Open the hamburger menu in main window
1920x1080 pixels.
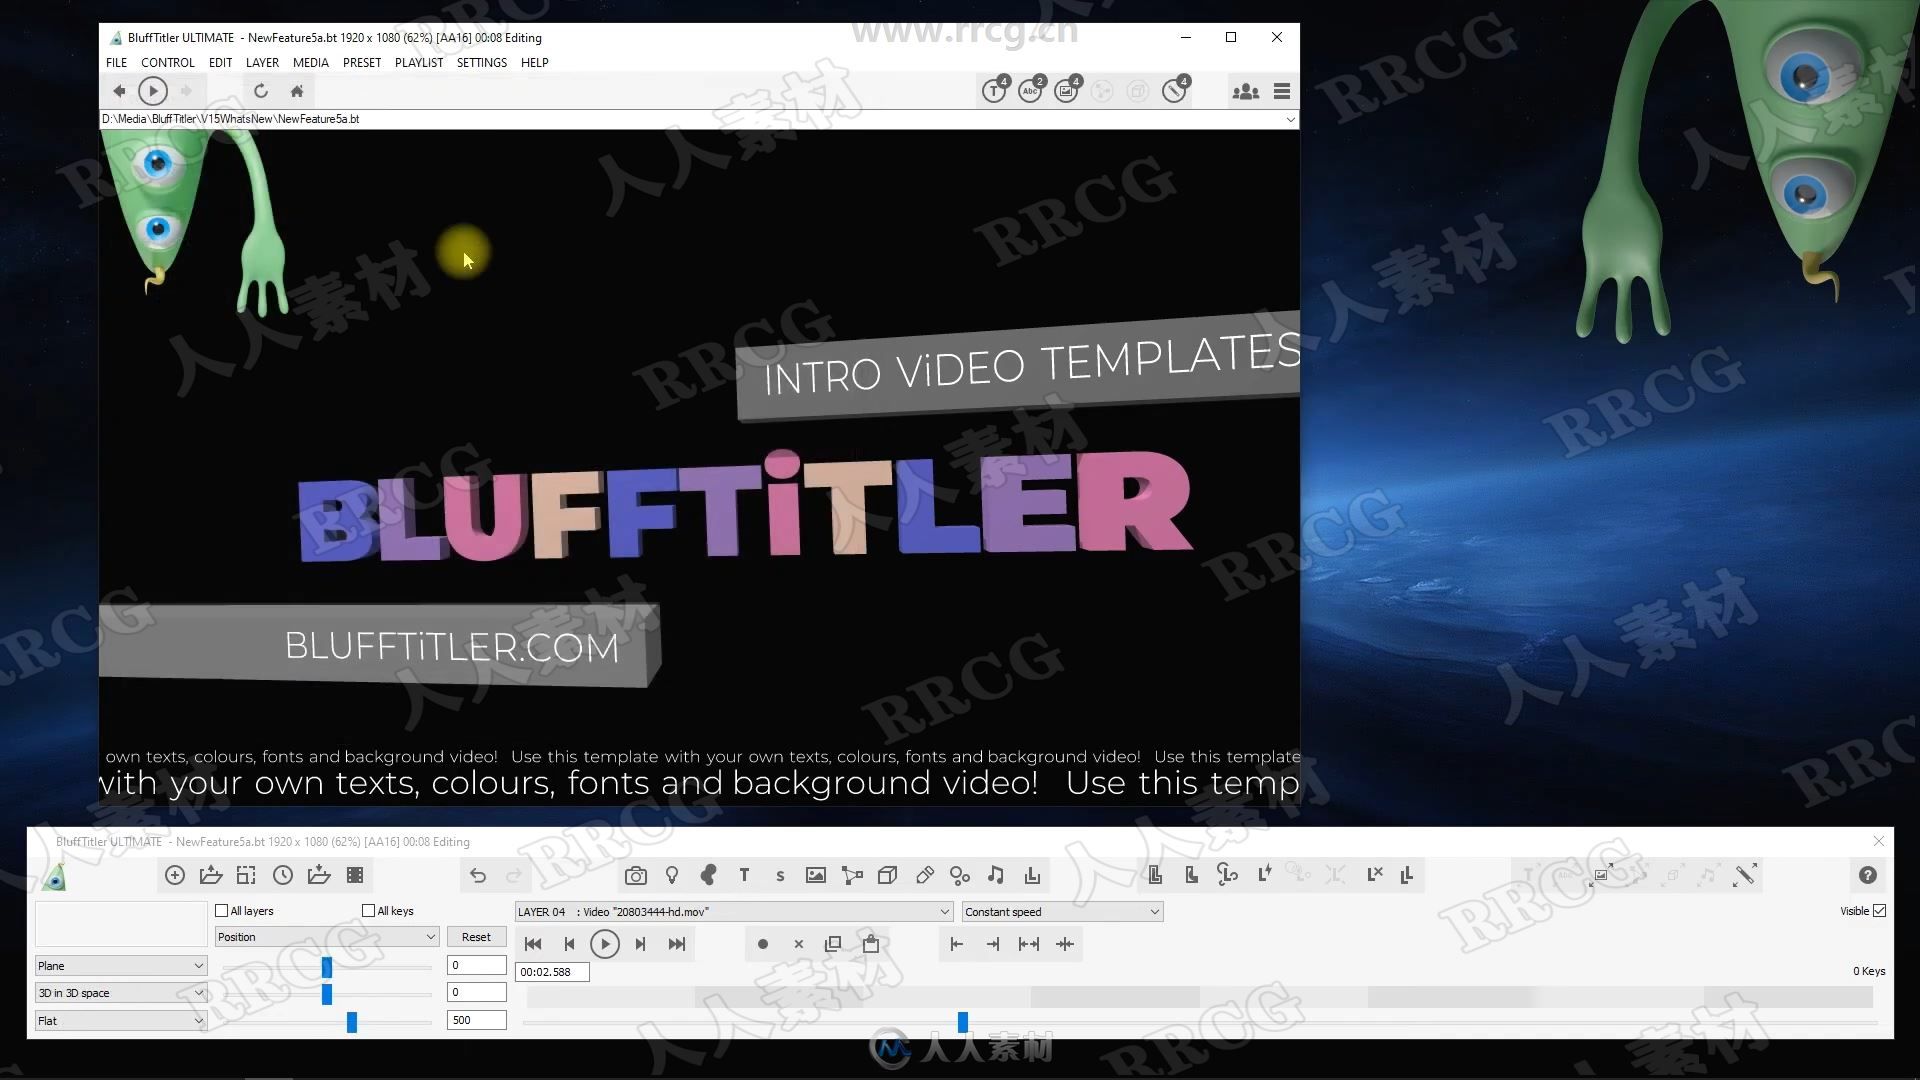click(x=1282, y=92)
